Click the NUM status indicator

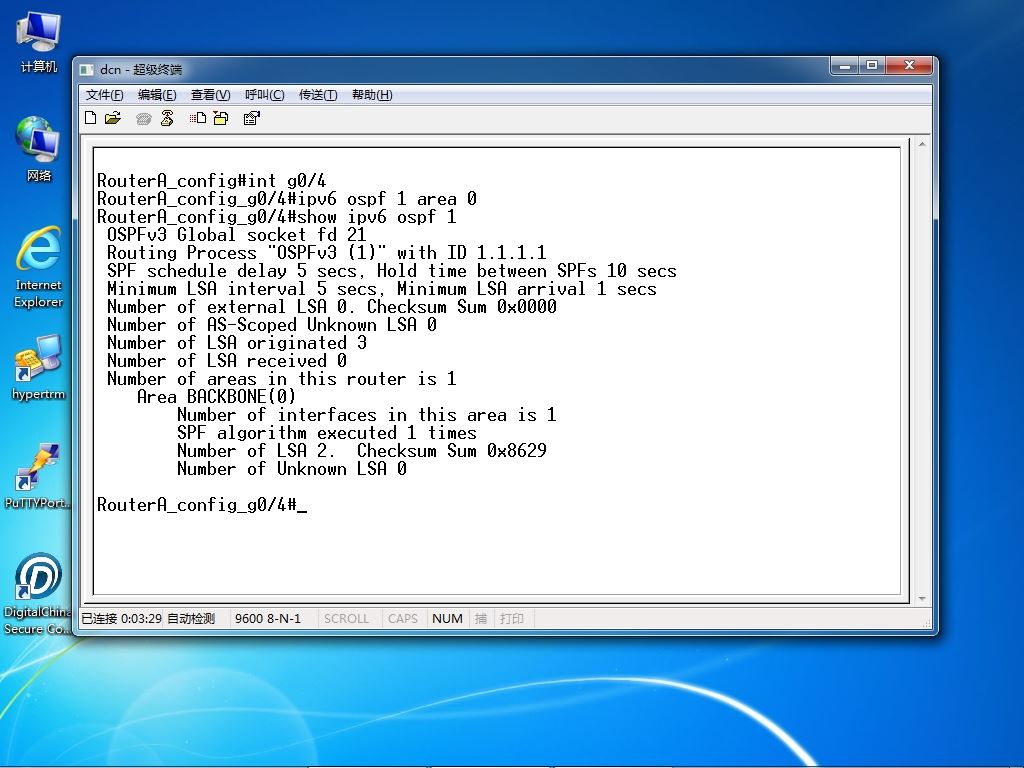pyautogui.click(x=447, y=618)
